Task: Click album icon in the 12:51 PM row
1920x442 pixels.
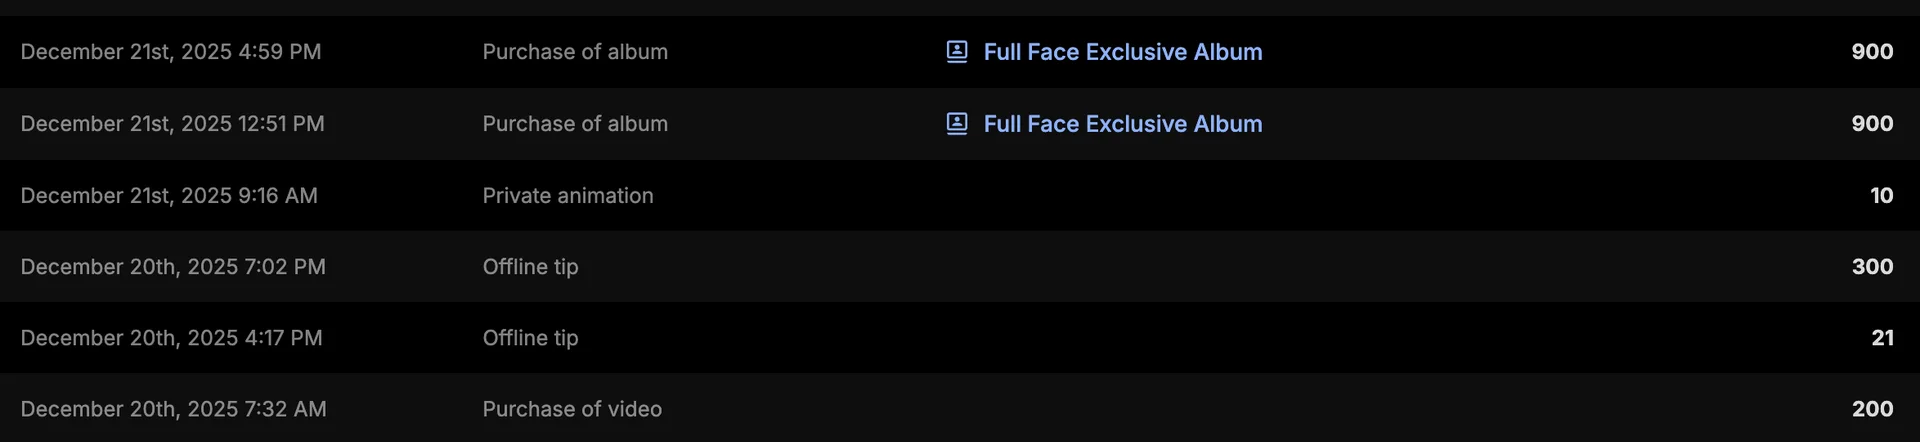Action: tap(957, 124)
